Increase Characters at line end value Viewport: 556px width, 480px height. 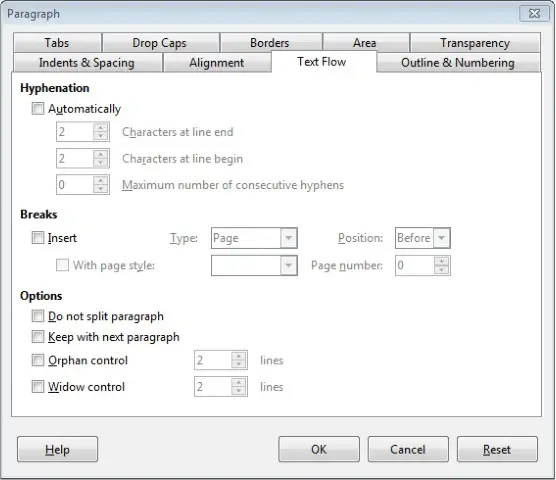point(101,128)
